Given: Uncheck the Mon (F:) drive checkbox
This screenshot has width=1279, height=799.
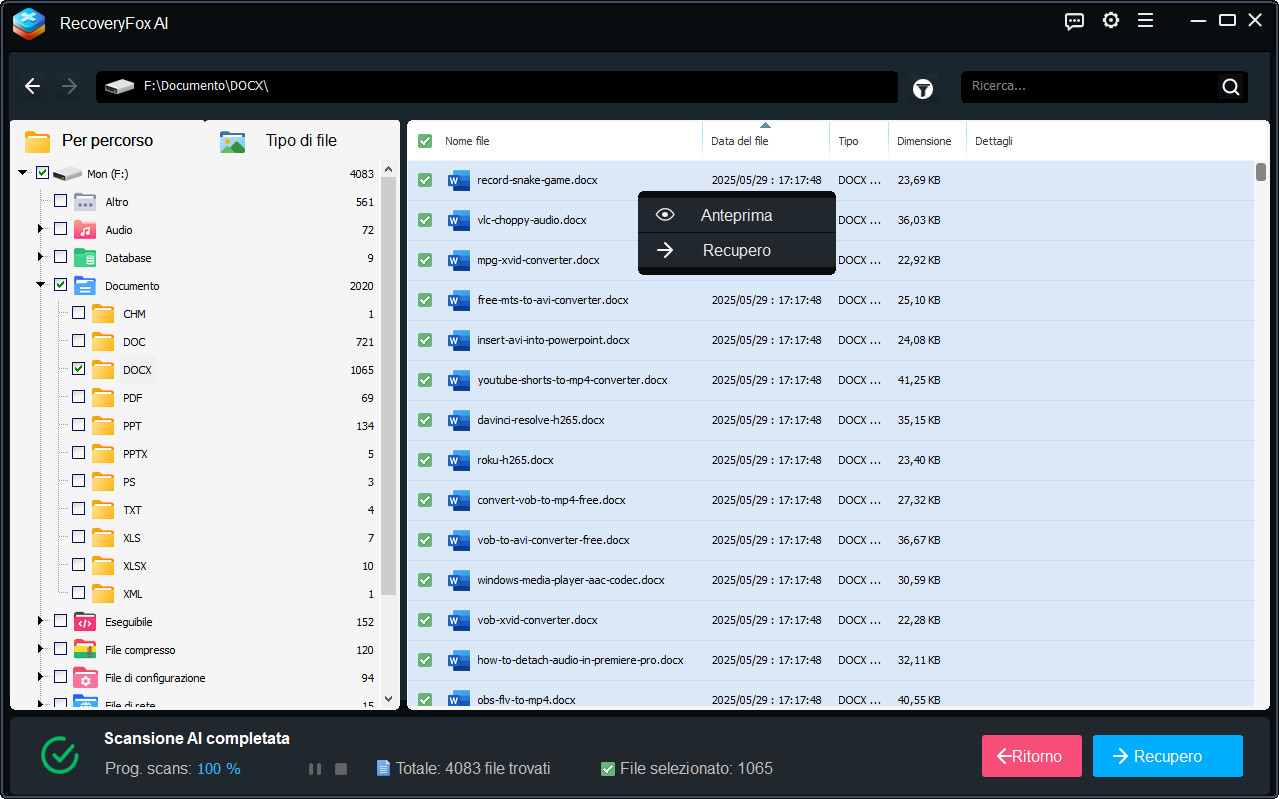Looking at the screenshot, I should point(42,173).
